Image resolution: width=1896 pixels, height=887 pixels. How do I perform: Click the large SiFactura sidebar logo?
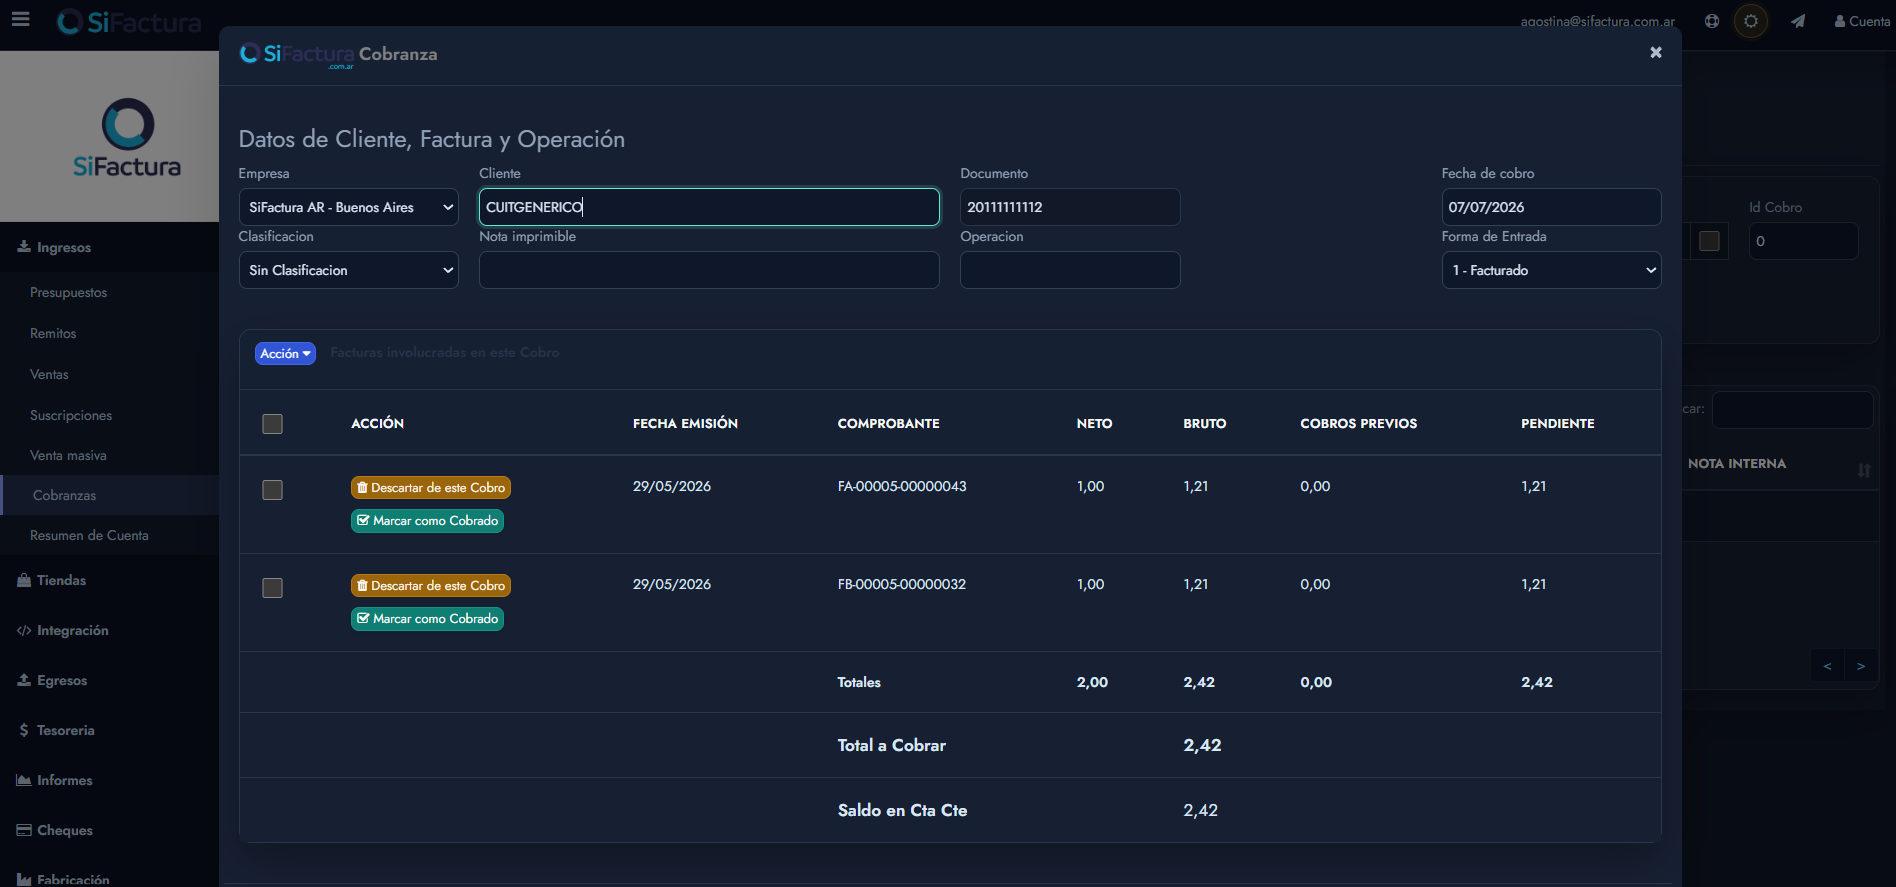[x=127, y=138]
